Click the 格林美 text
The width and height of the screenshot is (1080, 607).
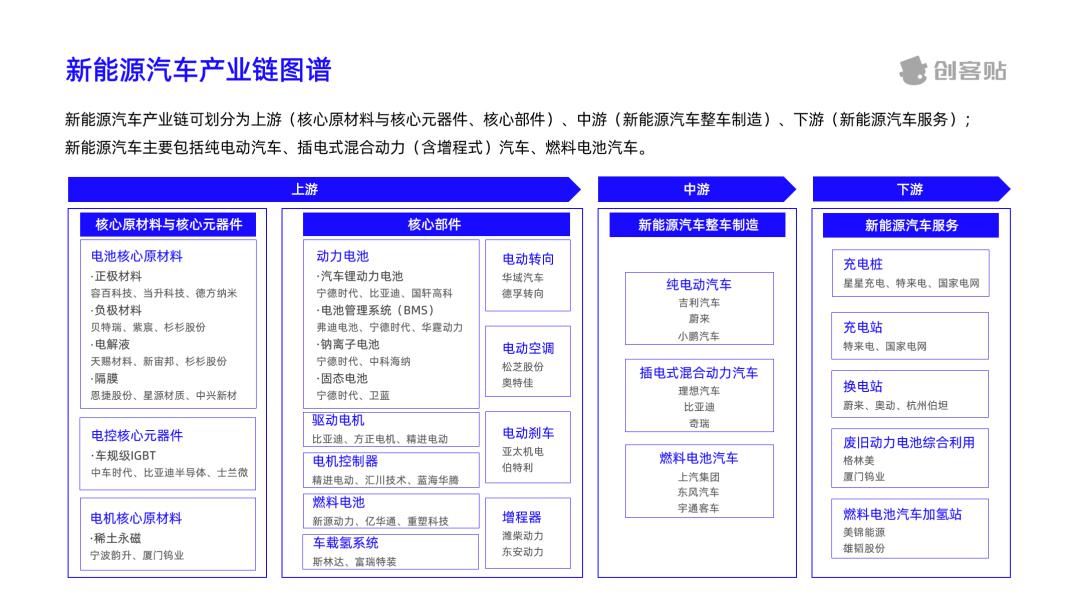(x=859, y=461)
